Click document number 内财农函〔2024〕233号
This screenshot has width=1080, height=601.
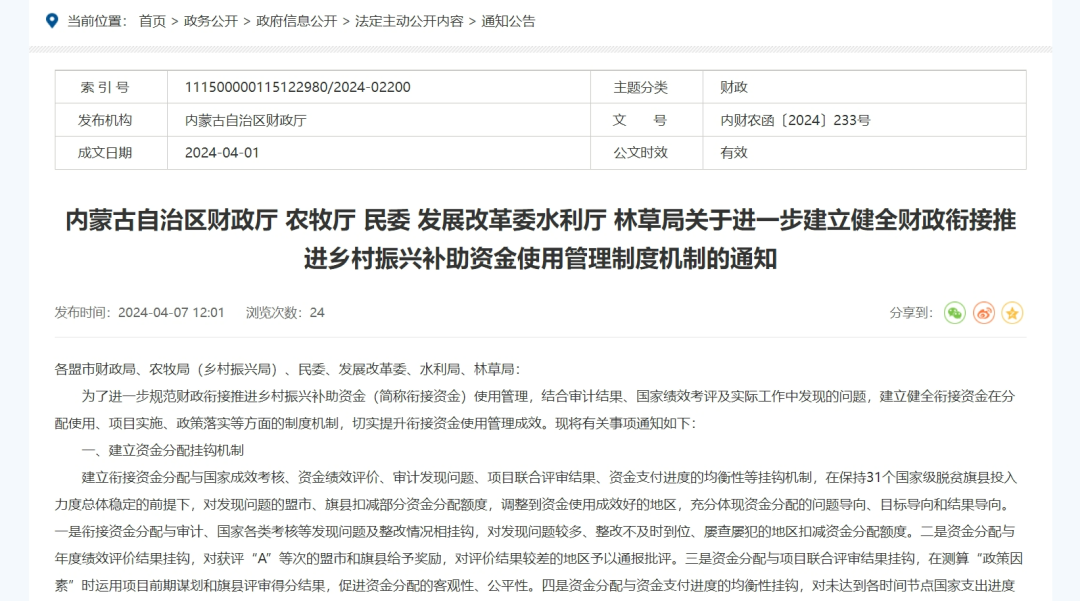point(795,121)
